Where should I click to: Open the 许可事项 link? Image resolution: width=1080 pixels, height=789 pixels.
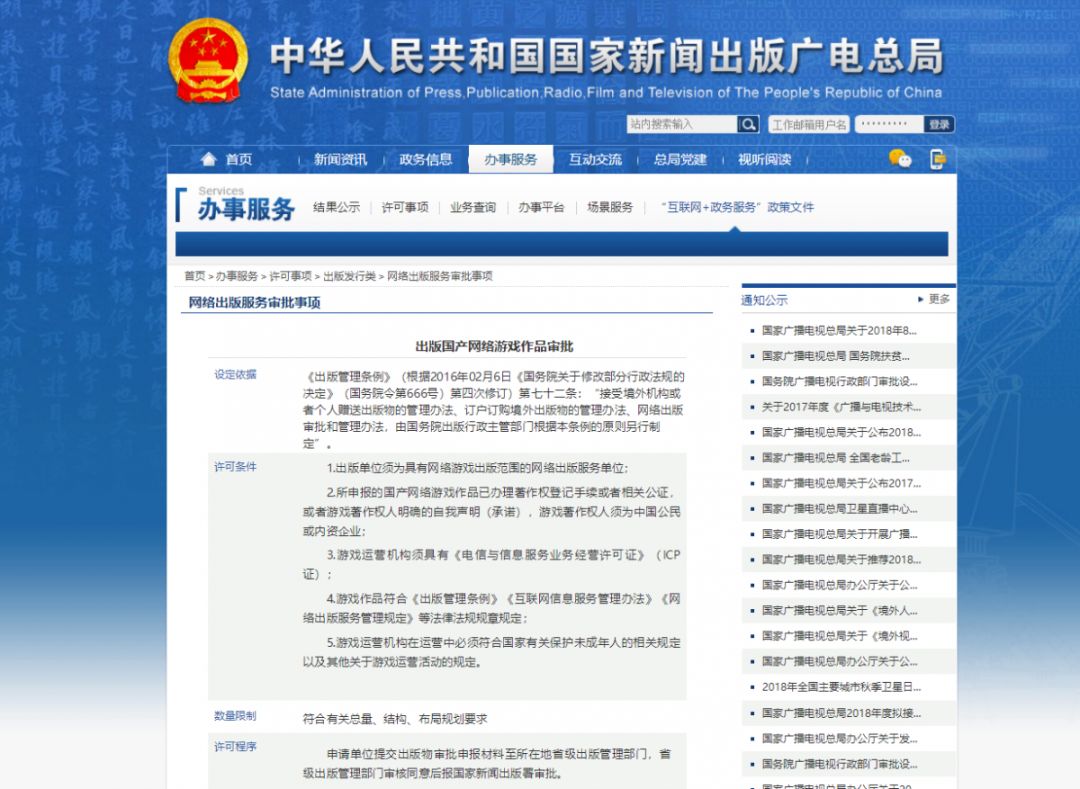[x=404, y=207]
